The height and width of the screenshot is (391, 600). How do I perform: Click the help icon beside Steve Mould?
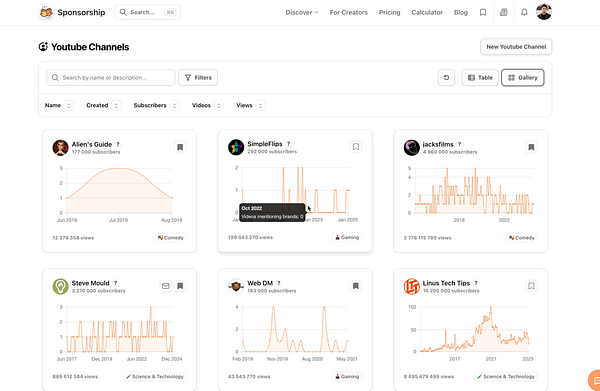116,283
